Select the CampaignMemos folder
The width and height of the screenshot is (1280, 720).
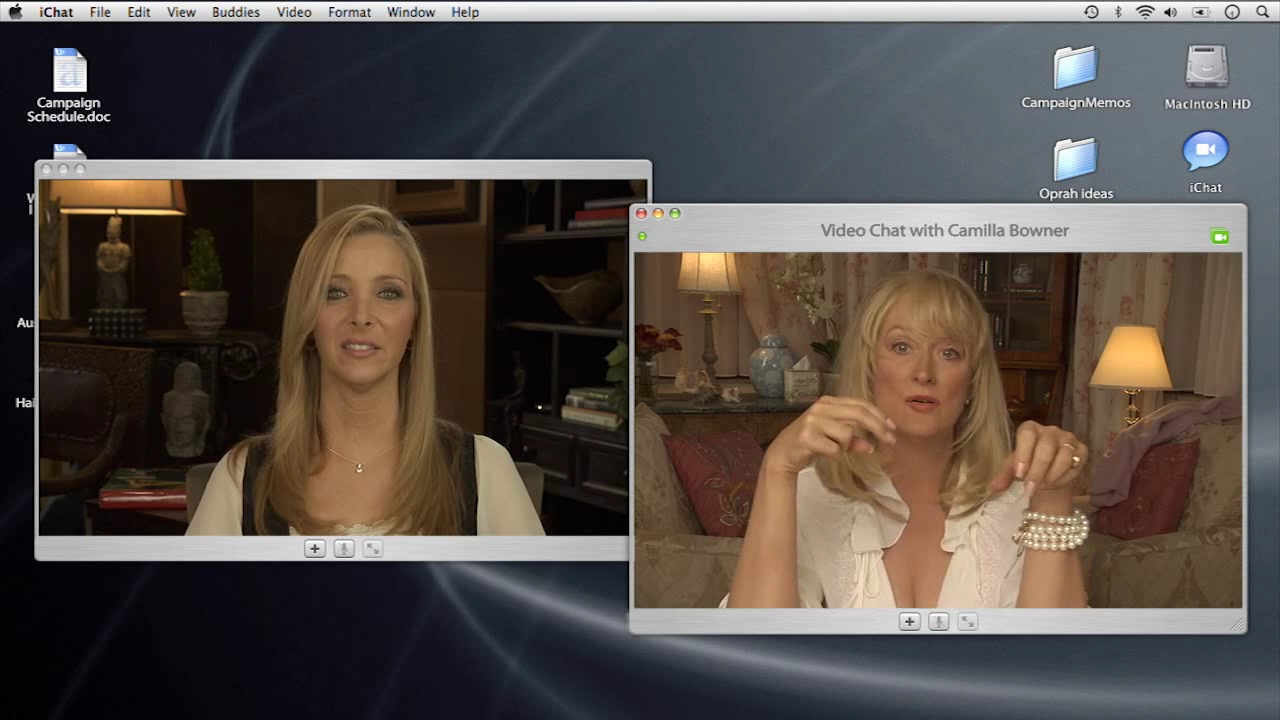tap(1076, 78)
